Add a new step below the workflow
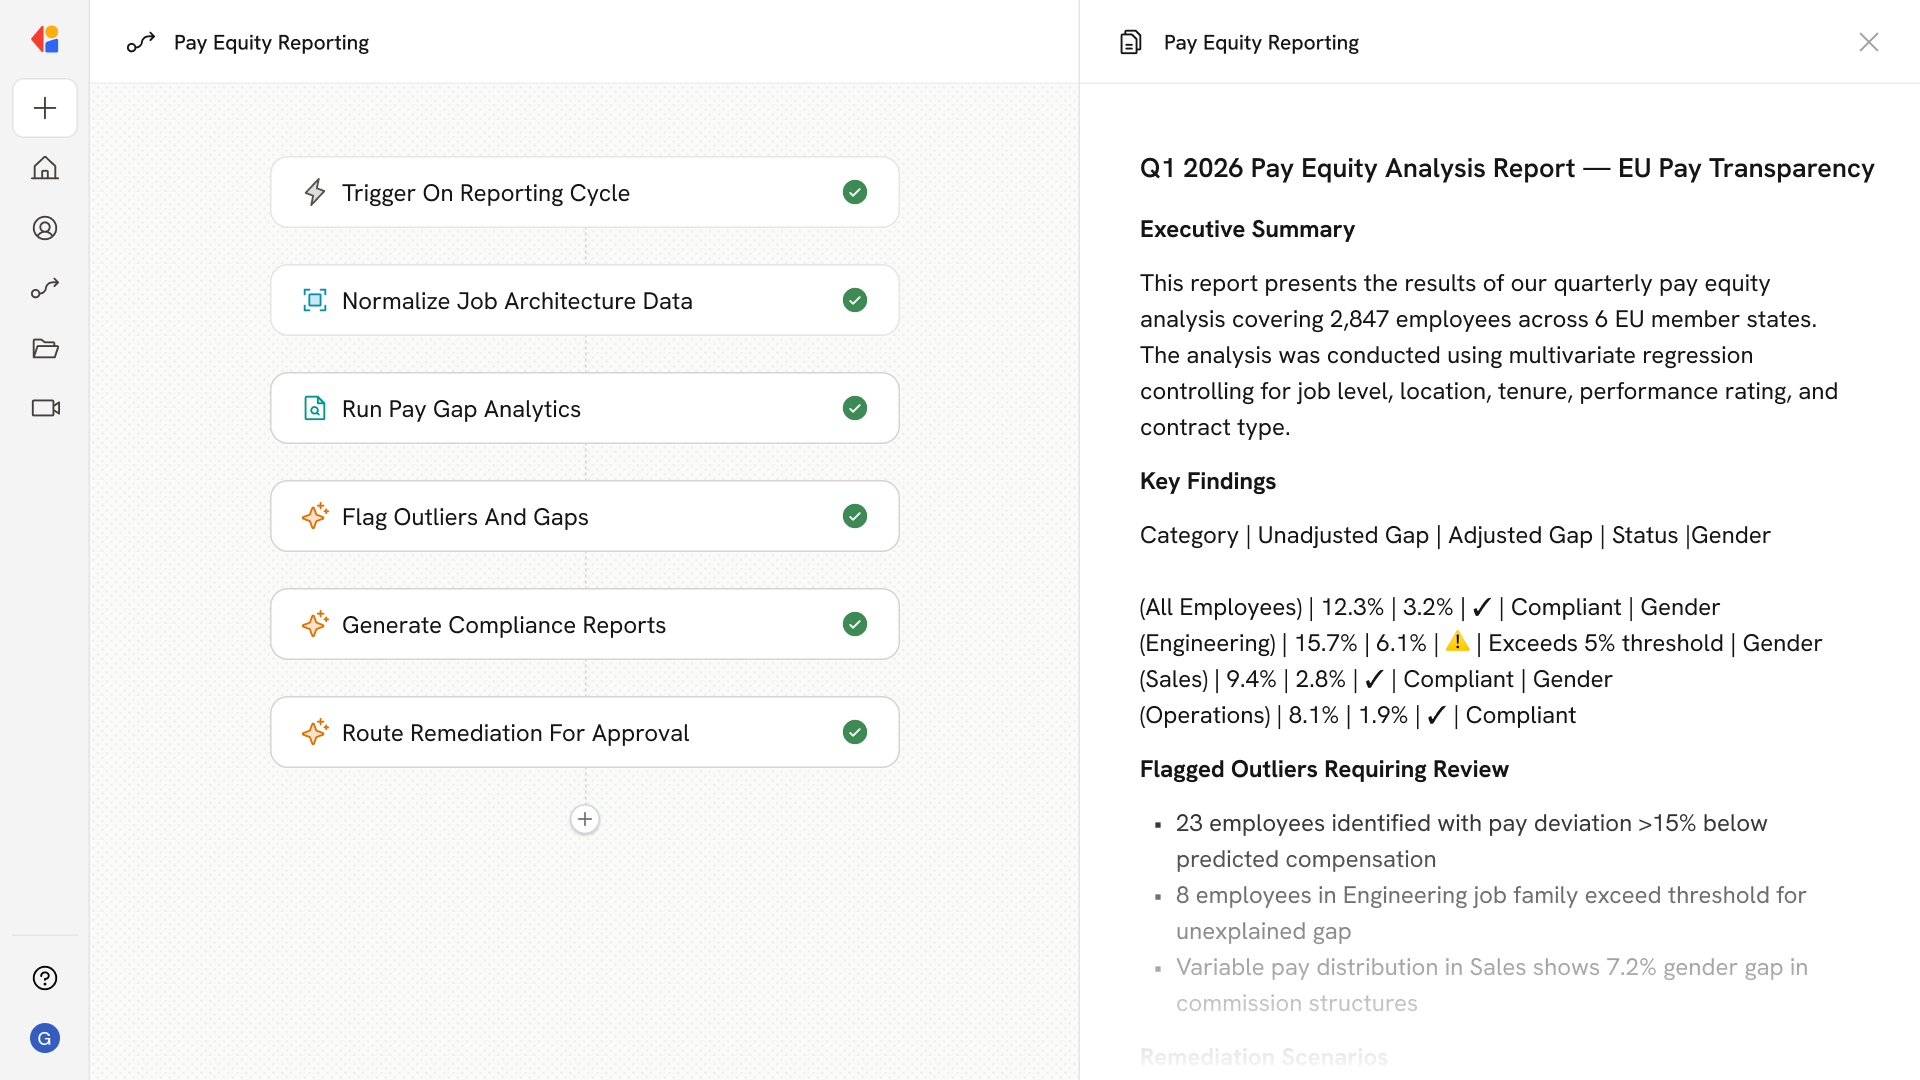This screenshot has height=1080, width=1920. (x=585, y=819)
